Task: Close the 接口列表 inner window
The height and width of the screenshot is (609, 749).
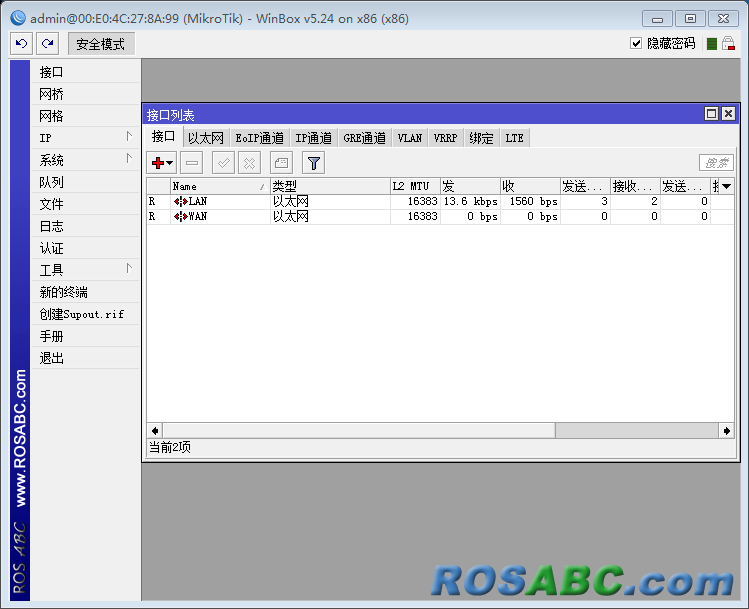Action: [728, 114]
